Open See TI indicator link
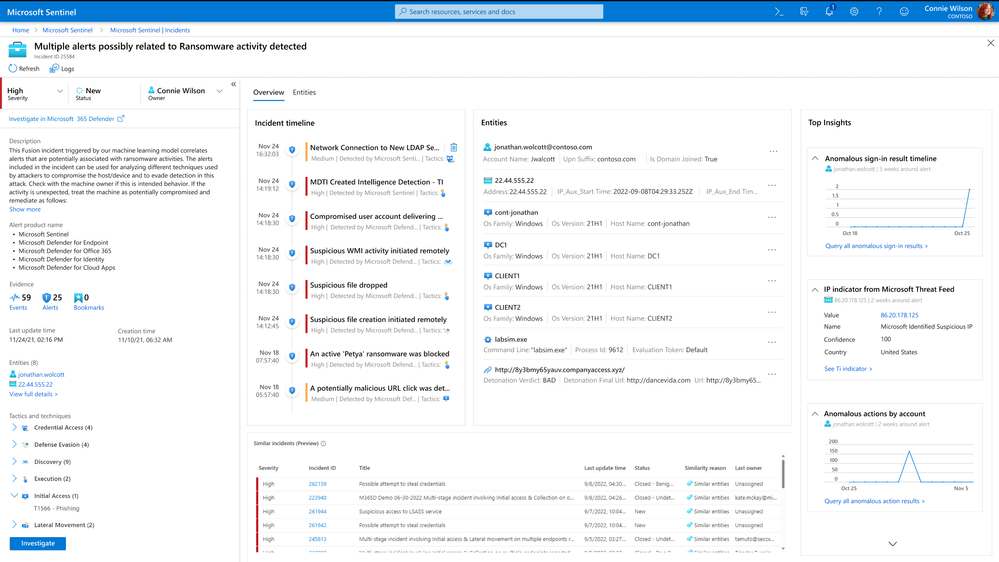The image size is (999, 562). pos(848,368)
